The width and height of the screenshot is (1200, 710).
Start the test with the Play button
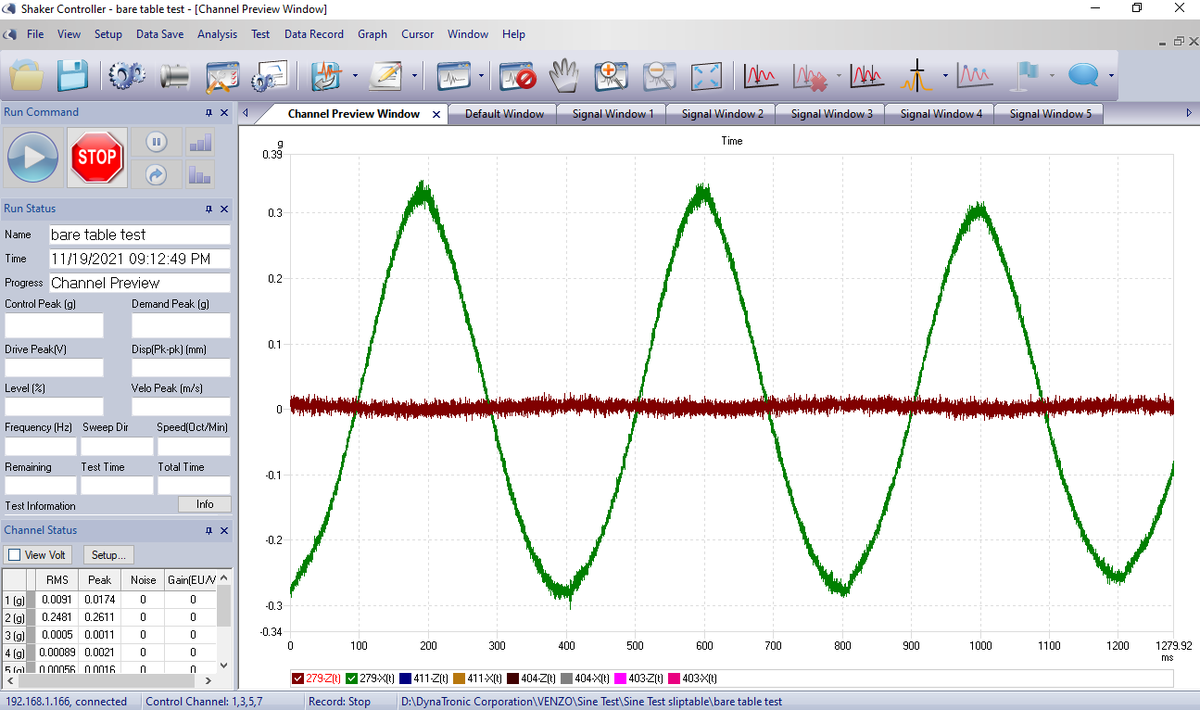pyautogui.click(x=33, y=158)
